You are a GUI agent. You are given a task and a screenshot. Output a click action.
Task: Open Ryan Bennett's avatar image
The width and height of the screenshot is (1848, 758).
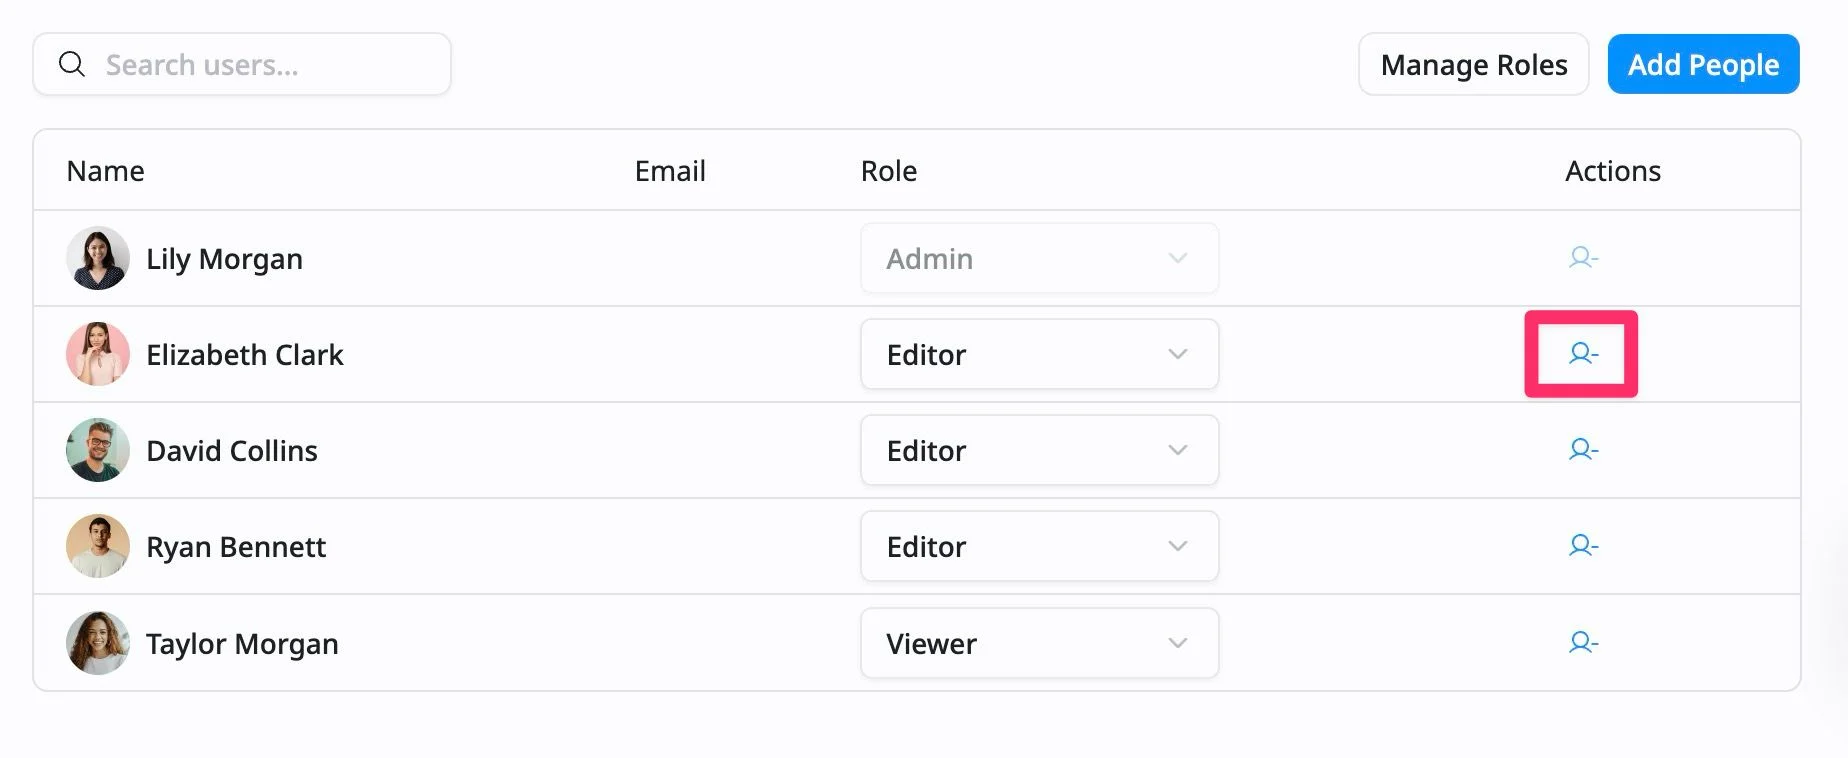(x=98, y=546)
